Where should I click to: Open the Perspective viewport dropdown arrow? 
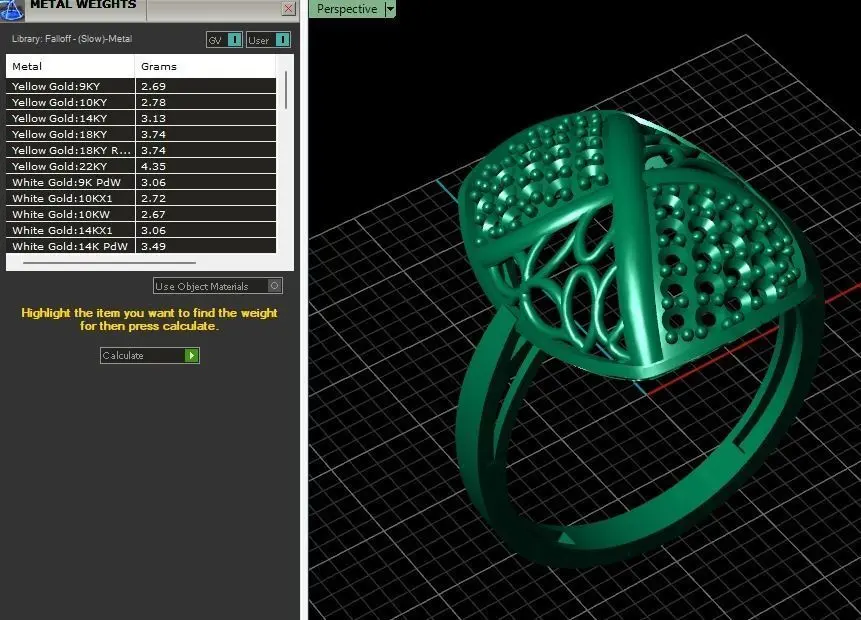[390, 9]
